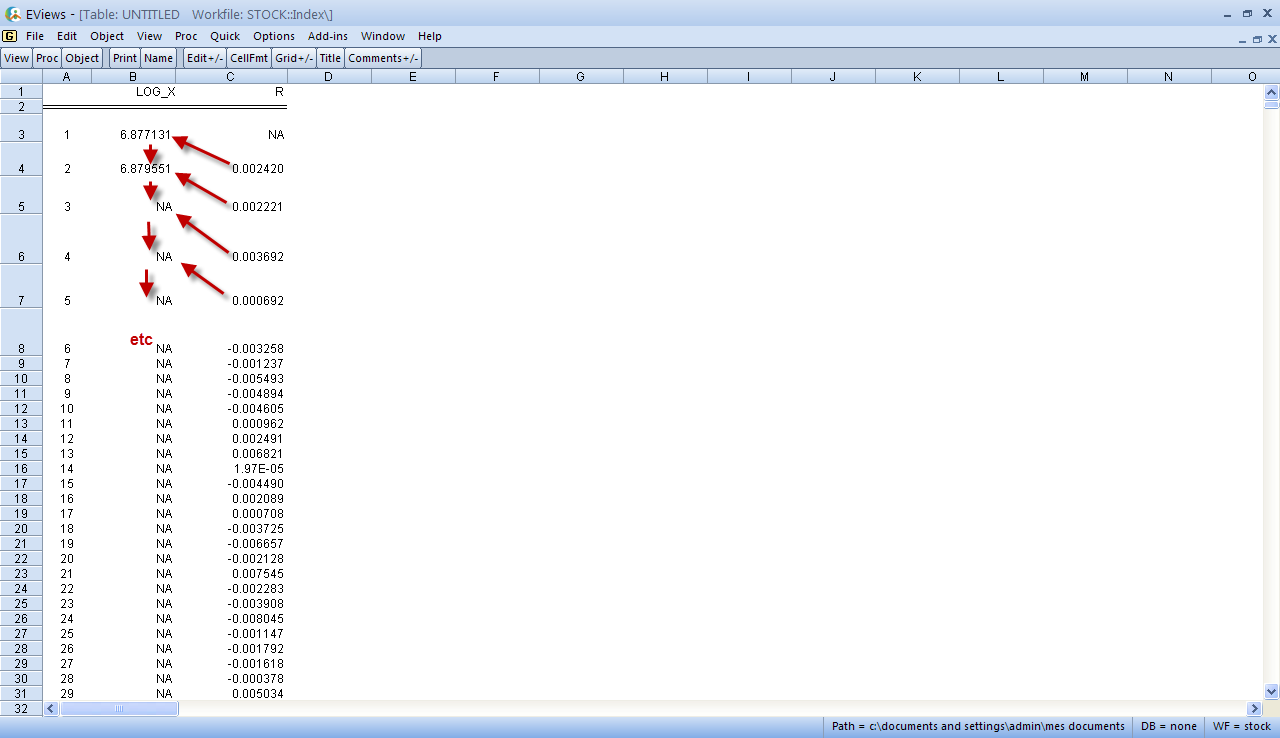Click DB = none in status bar
This screenshot has height=738, width=1280.
coord(1168,727)
